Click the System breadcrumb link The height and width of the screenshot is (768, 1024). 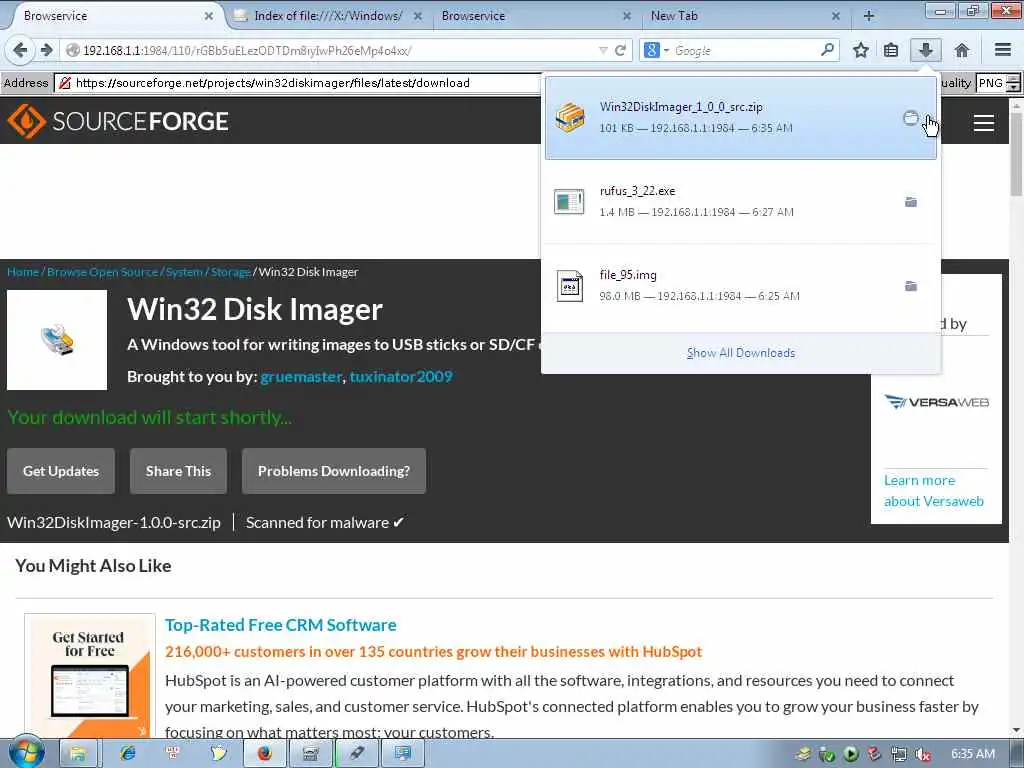coord(184,272)
